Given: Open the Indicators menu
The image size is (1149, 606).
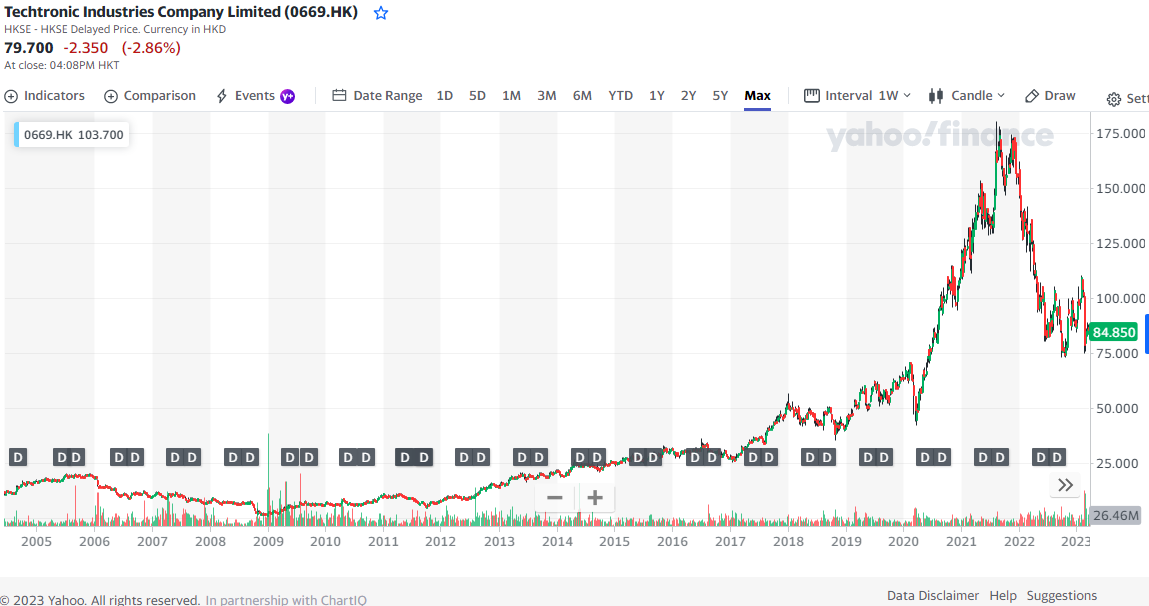Looking at the screenshot, I should 45,96.
